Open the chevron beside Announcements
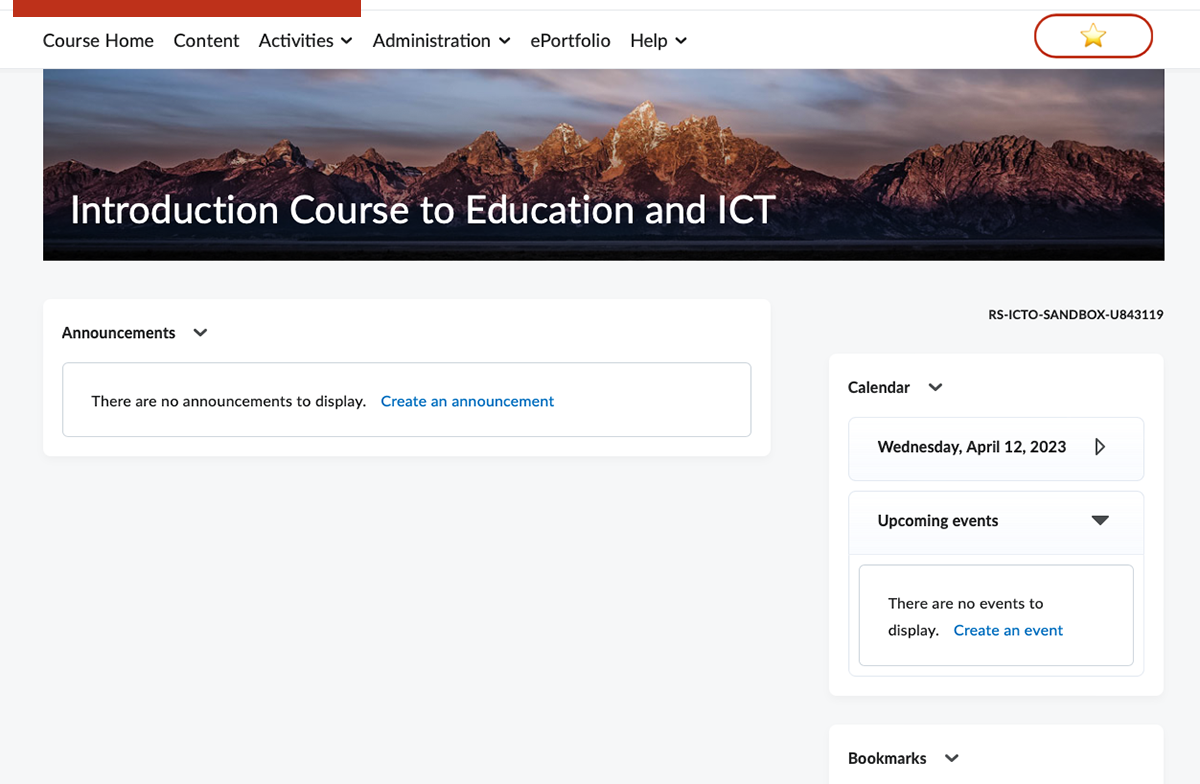The height and width of the screenshot is (784, 1200). [x=200, y=333]
